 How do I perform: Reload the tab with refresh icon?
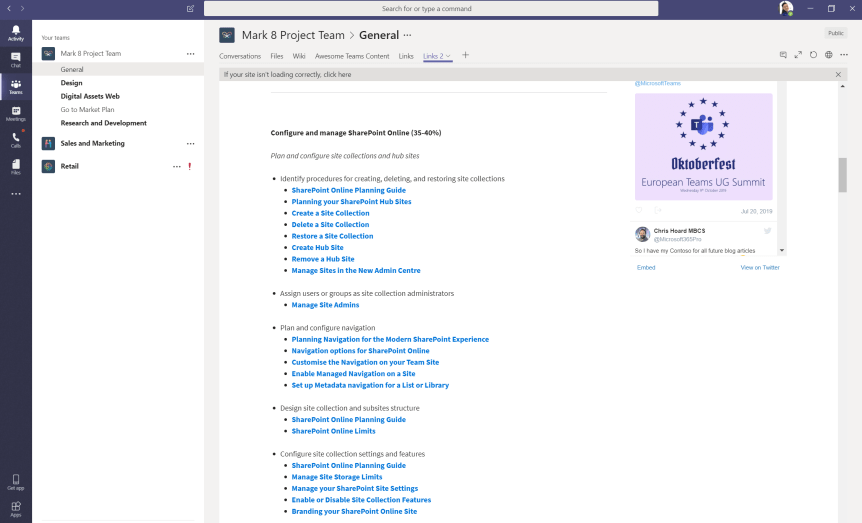[813, 55]
